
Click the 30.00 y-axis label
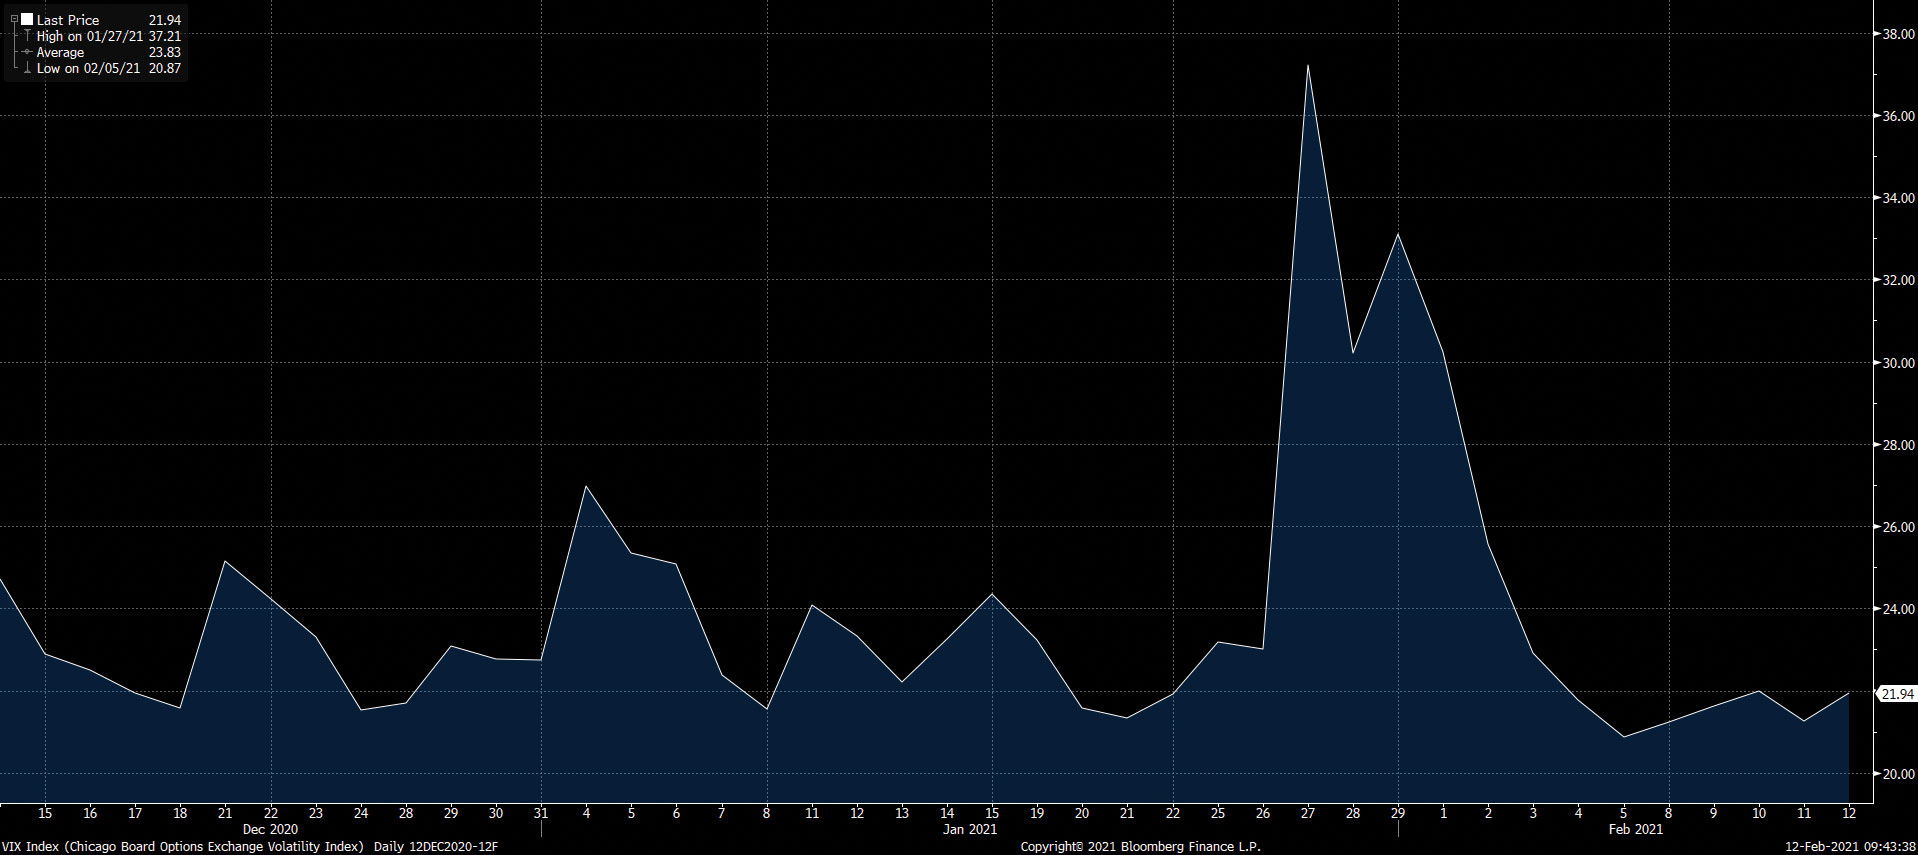pos(1898,363)
